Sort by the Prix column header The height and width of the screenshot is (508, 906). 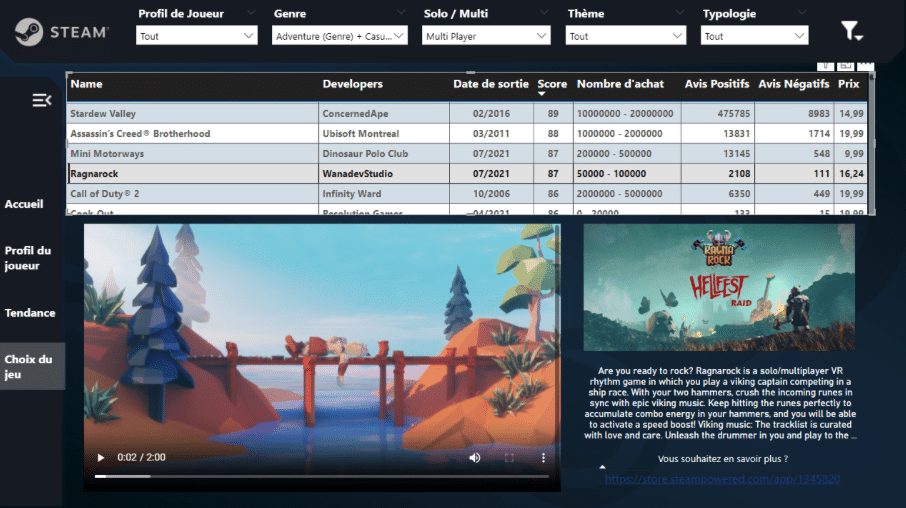tap(848, 84)
